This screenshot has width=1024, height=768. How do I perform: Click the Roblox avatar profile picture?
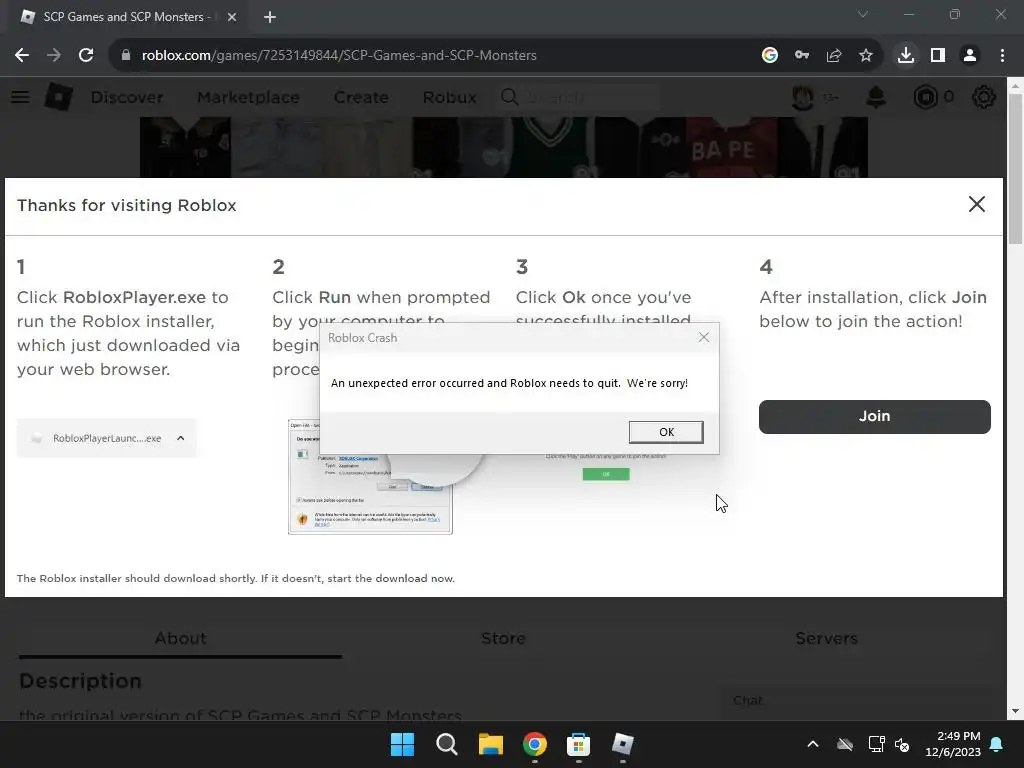pyautogui.click(x=803, y=97)
